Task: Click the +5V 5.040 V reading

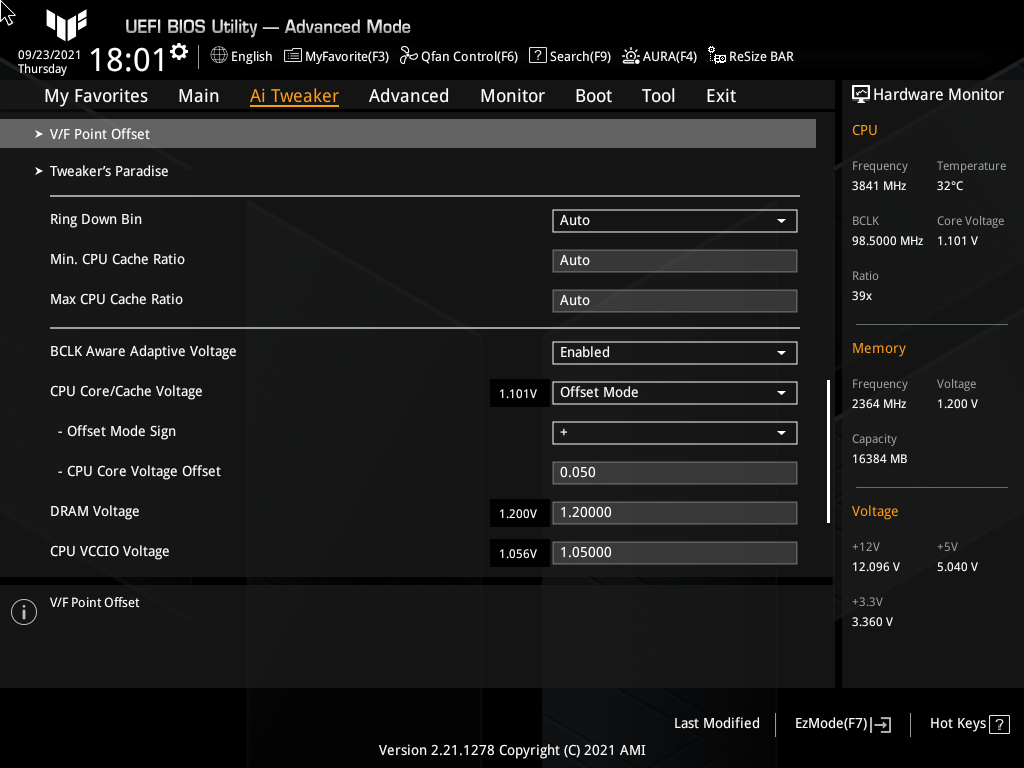Action: pyautogui.click(x=957, y=567)
